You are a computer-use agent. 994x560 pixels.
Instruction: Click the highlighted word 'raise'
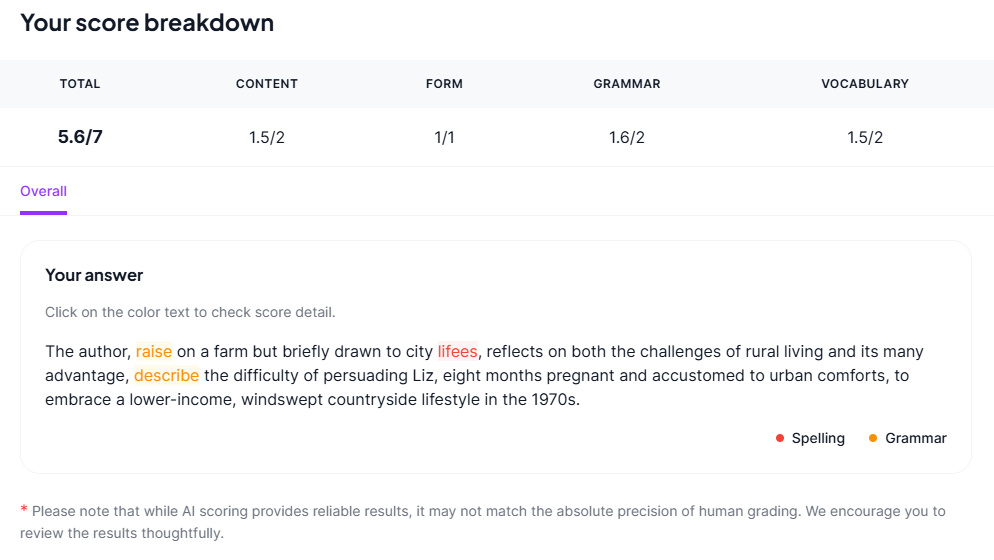coord(154,352)
